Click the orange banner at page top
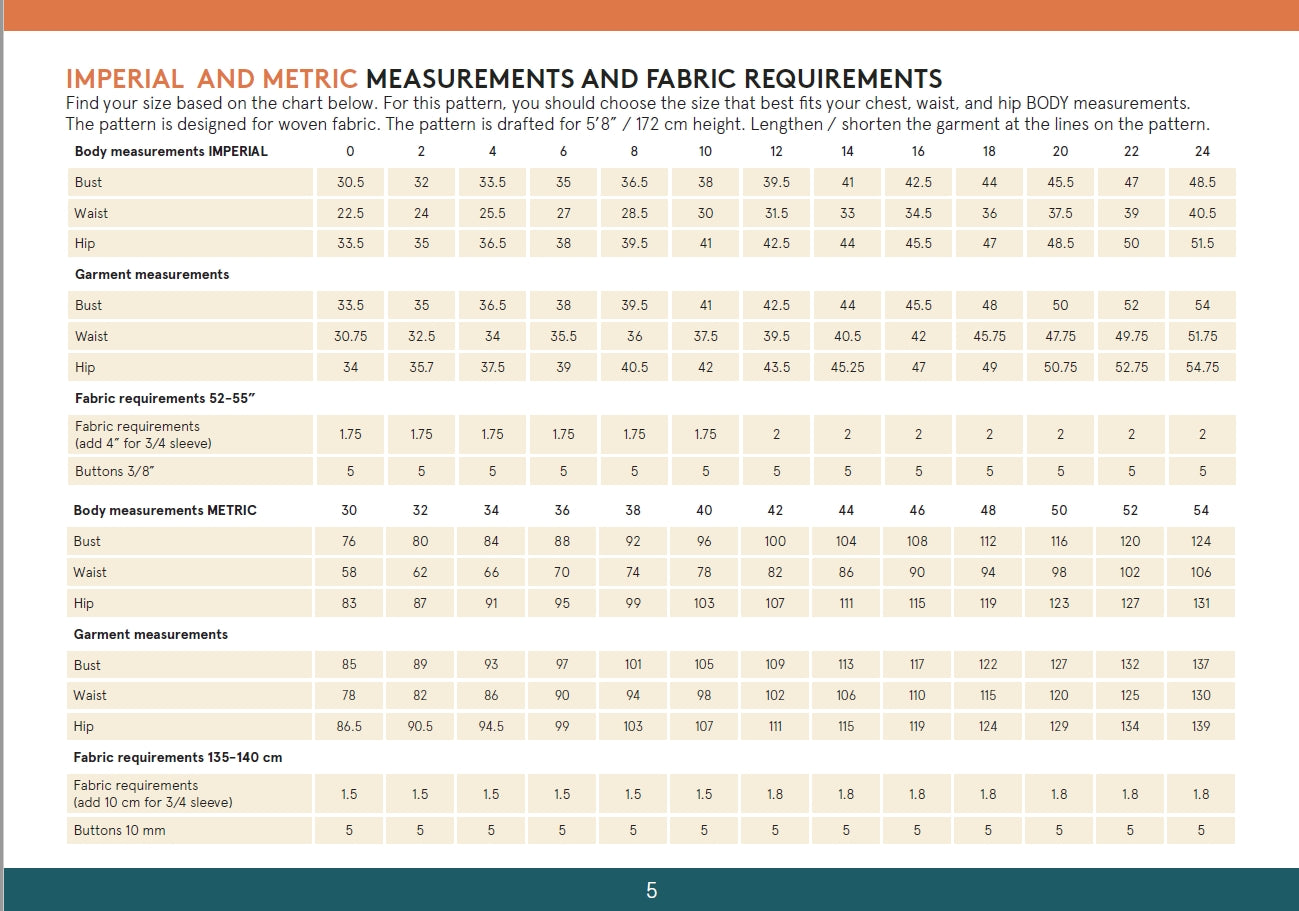 [x=649, y=15]
